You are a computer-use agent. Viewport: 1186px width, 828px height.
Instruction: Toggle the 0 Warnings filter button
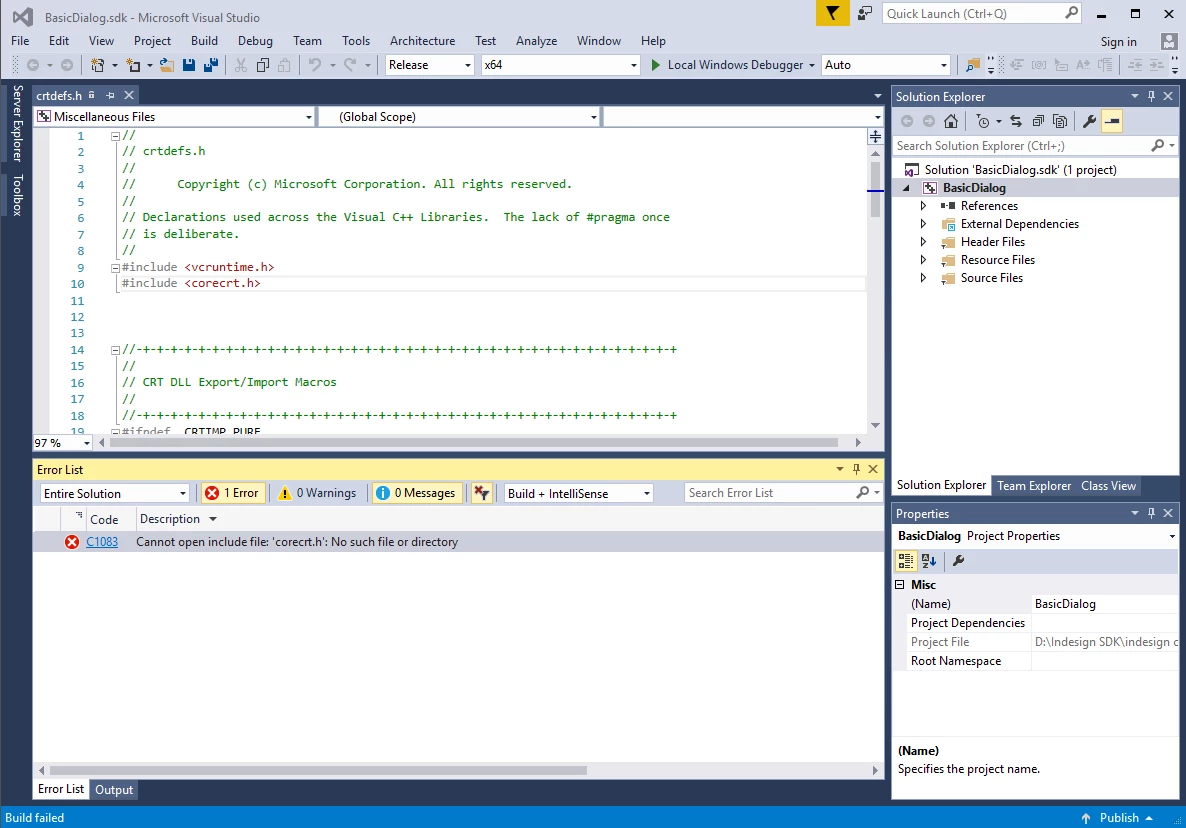(x=318, y=493)
